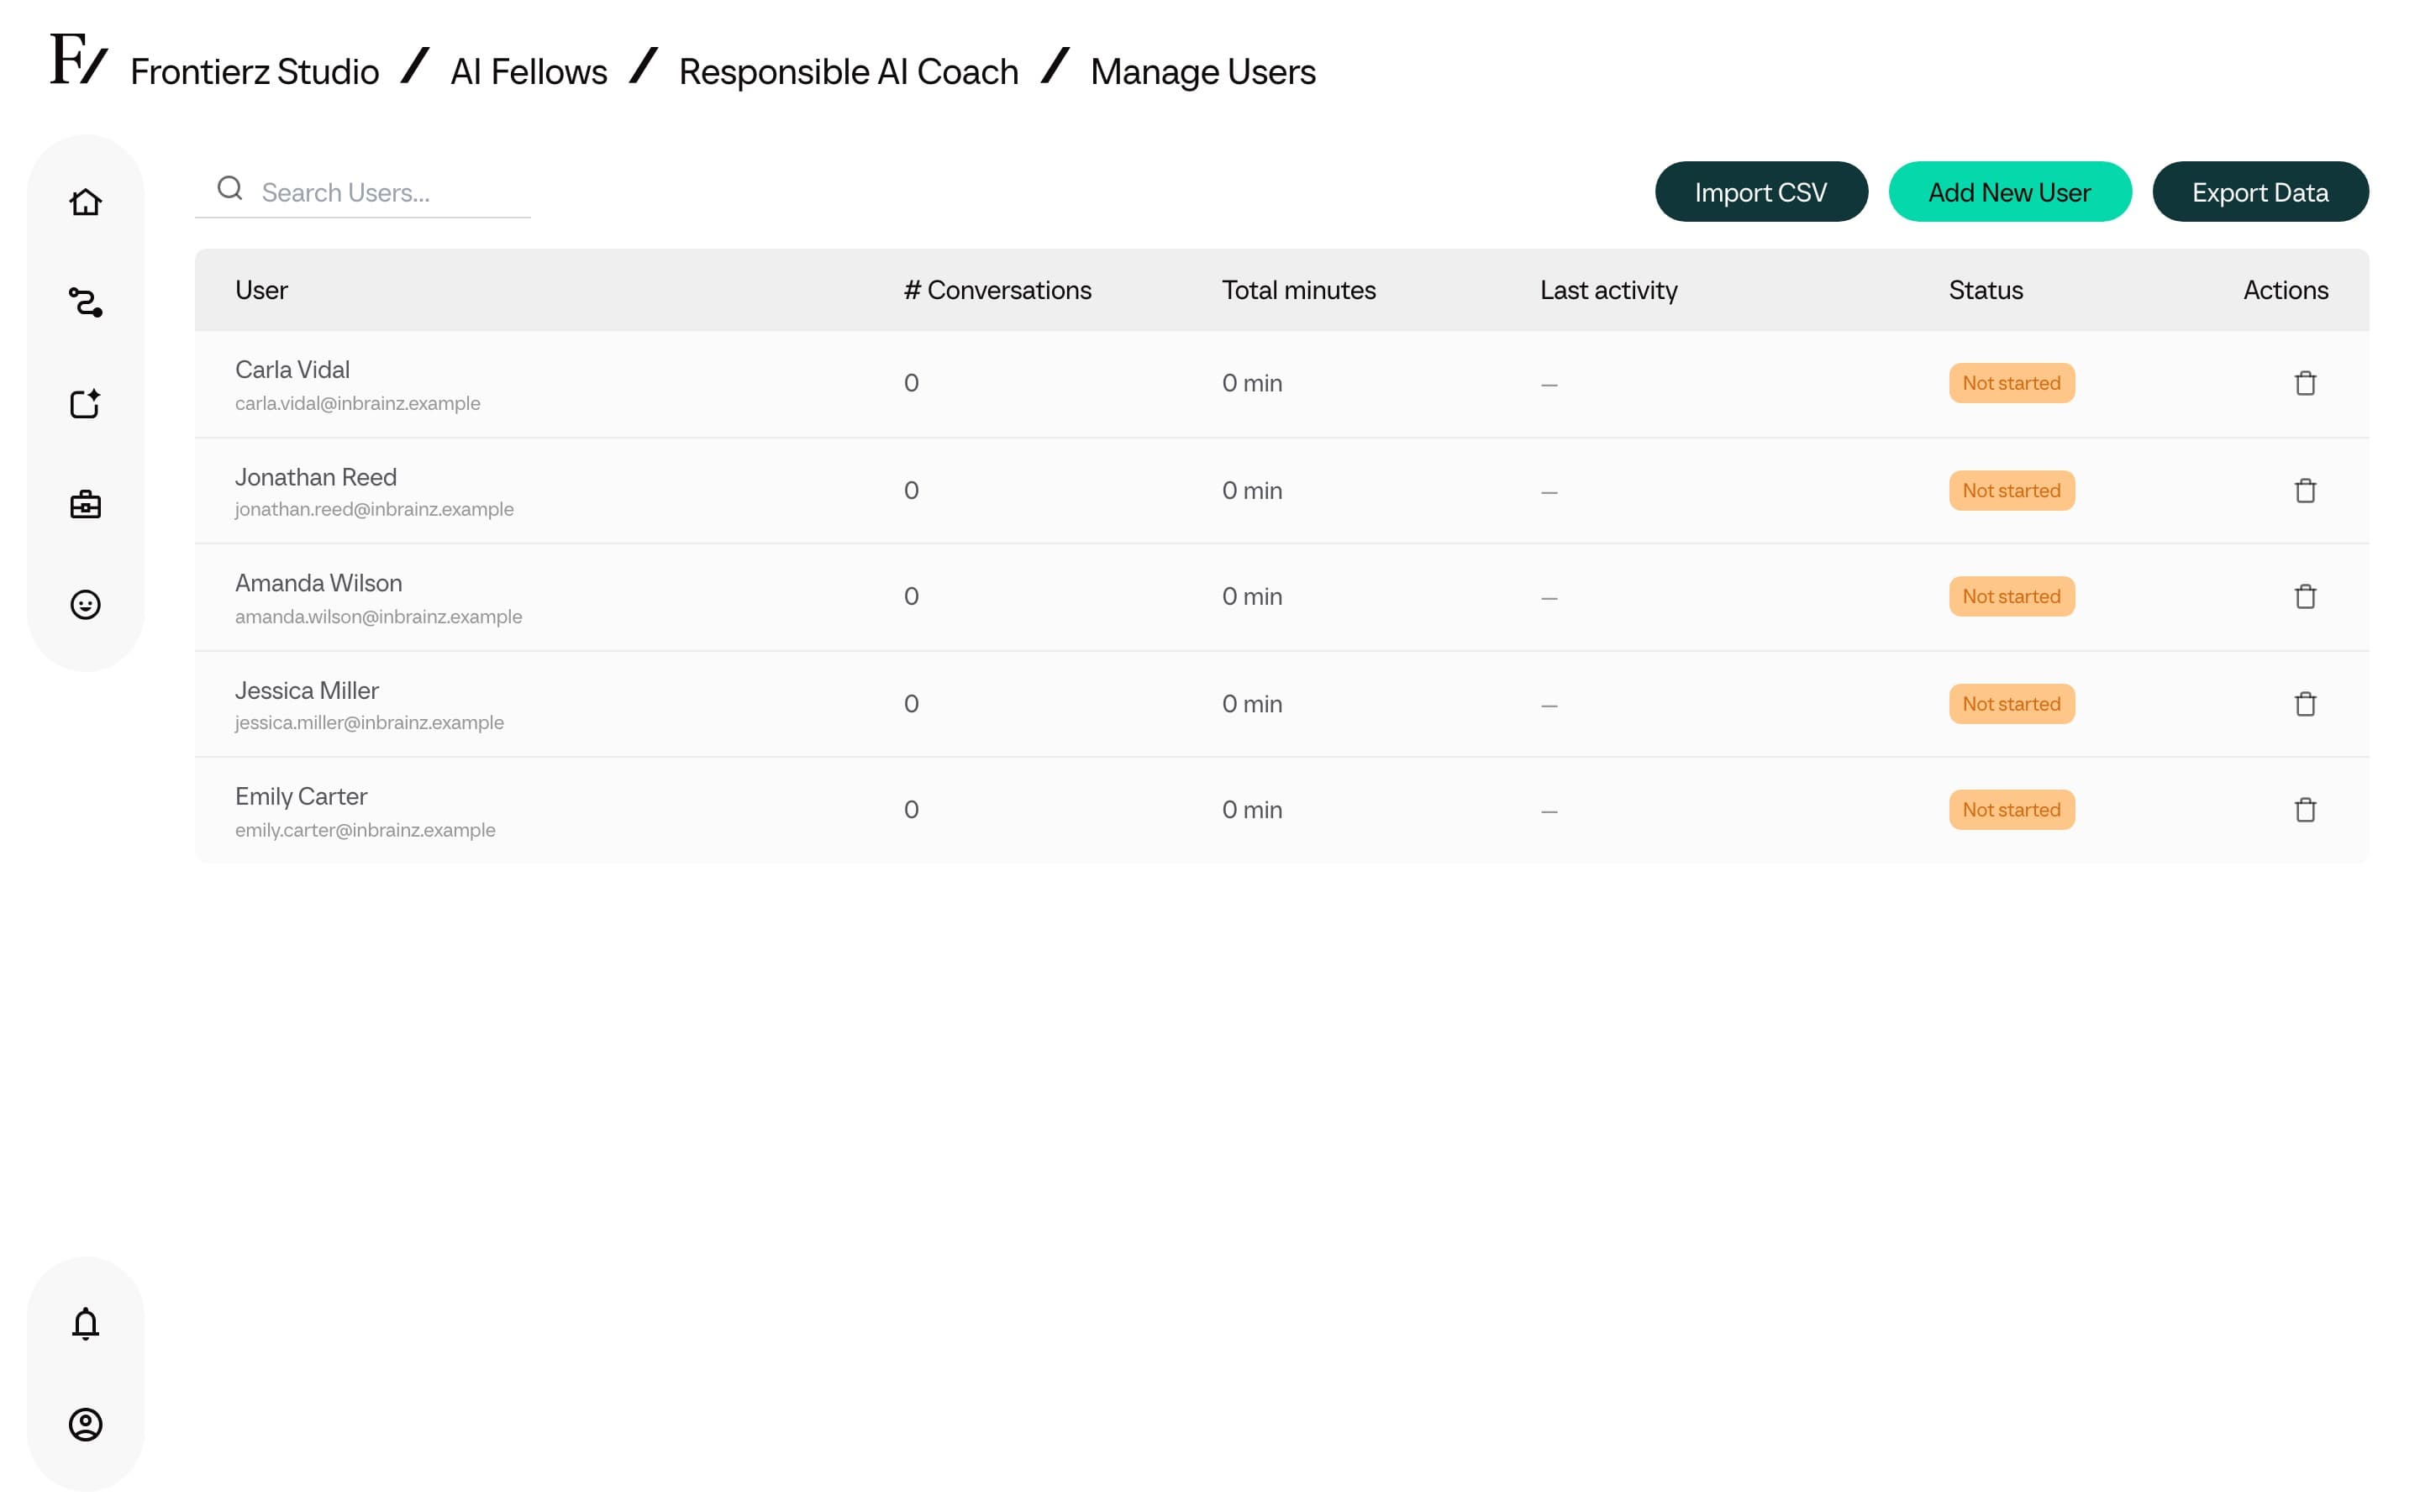Click Not started badge for Jessica Miller
Viewport: 2420px width, 1512px height.
pos(2011,704)
